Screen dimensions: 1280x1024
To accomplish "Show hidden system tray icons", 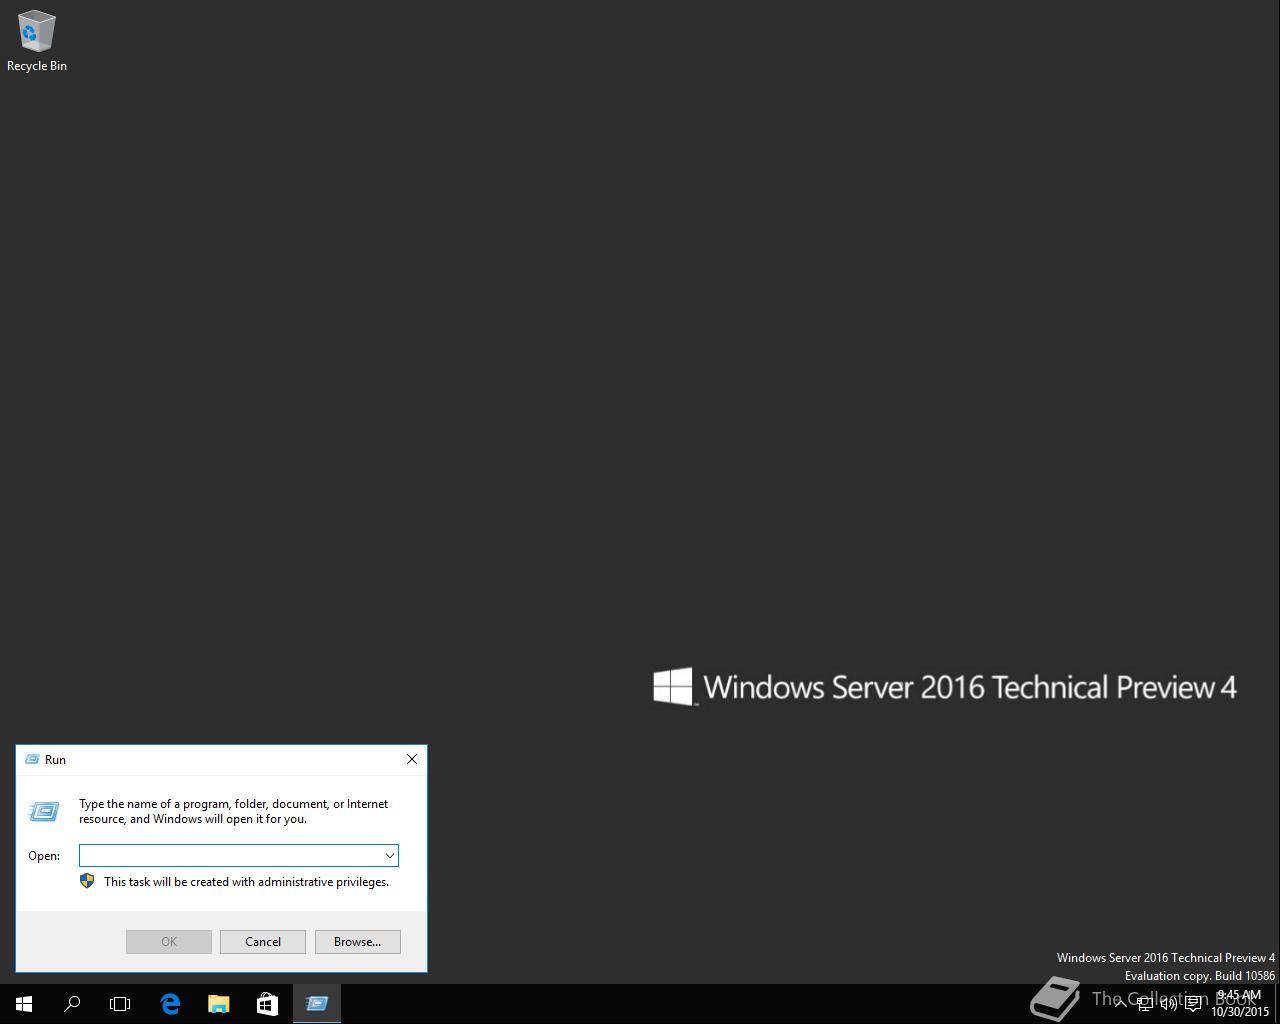I will [1120, 1003].
